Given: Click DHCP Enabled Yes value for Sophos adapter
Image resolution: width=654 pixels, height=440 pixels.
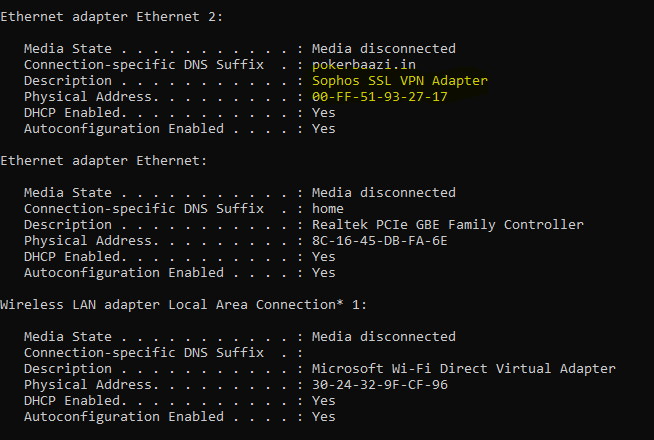Looking at the screenshot, I should click(324, 113).
